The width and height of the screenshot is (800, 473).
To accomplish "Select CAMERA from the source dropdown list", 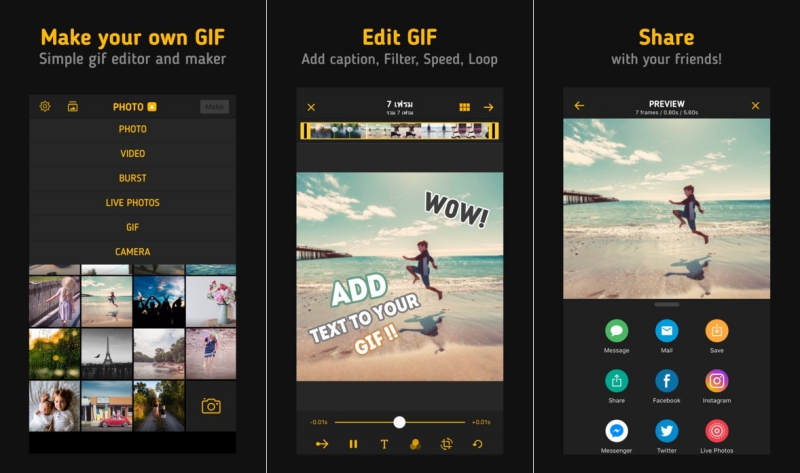I will point(132,252).
